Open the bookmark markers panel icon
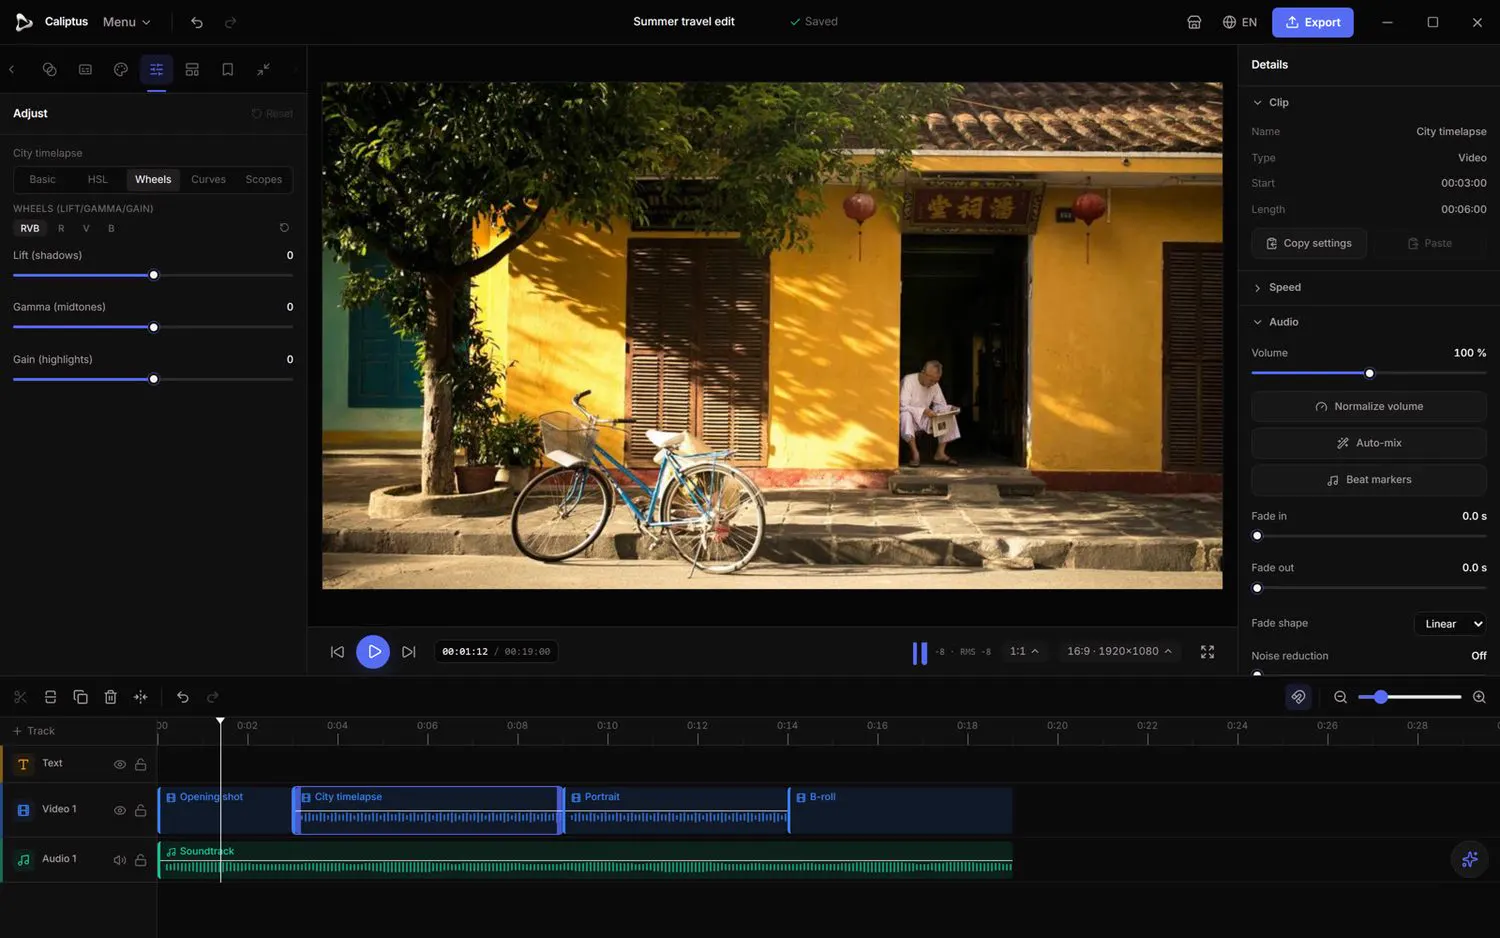1500x938 pixels. (x=228, y=69)
